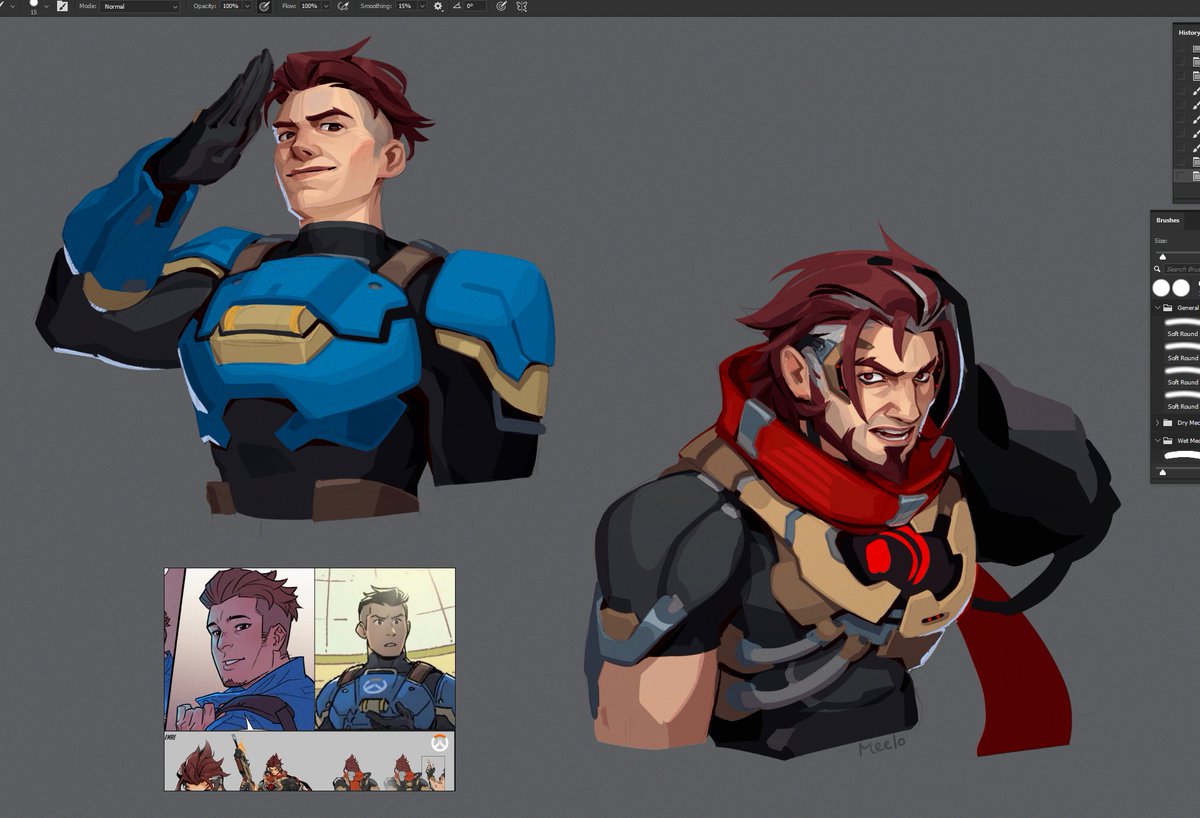Collapse the Wet Media Brushes folder
1200x818 pixels.
pos(1157,440)
